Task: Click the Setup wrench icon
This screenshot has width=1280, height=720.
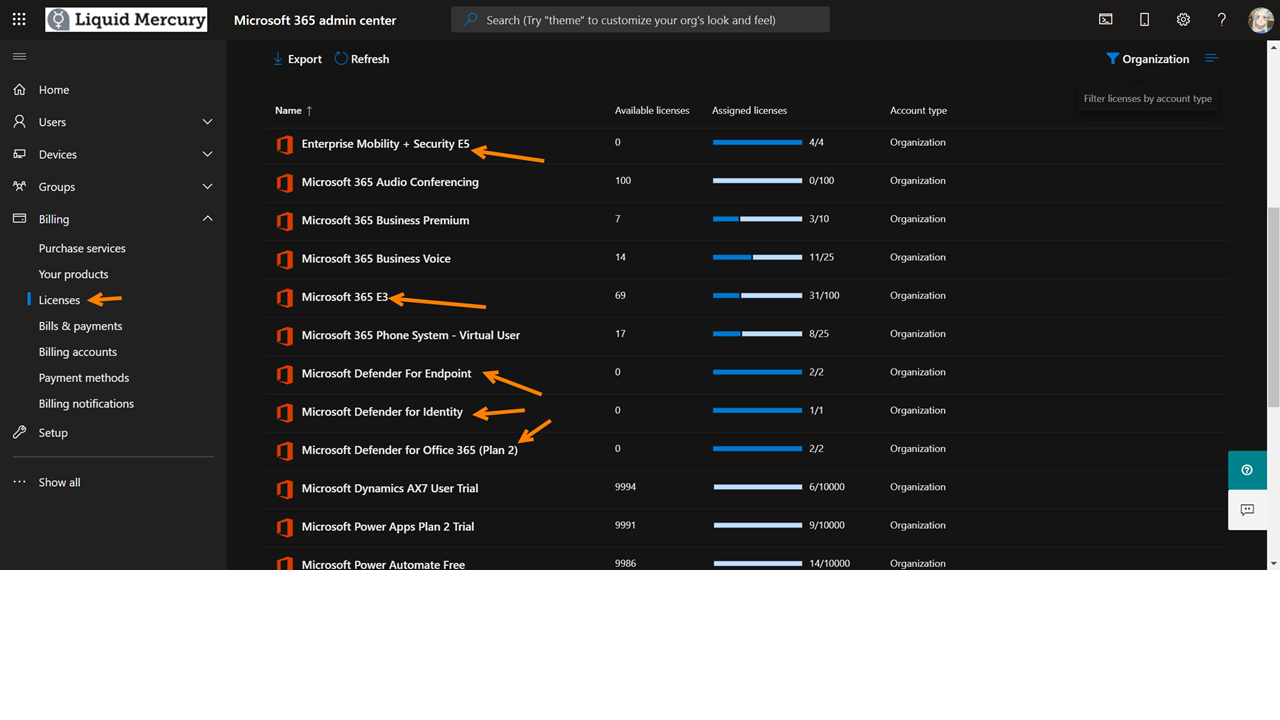Action: pos(19,432)
